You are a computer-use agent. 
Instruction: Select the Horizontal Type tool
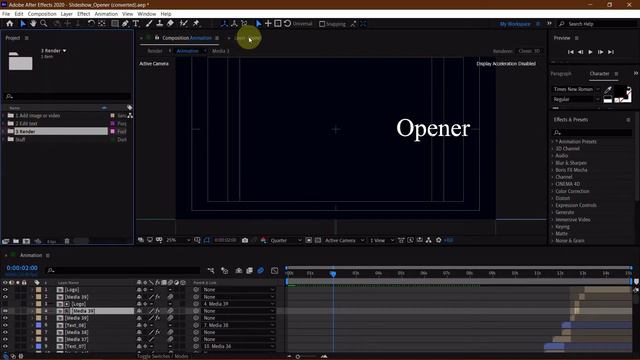[x=136, y=24]
